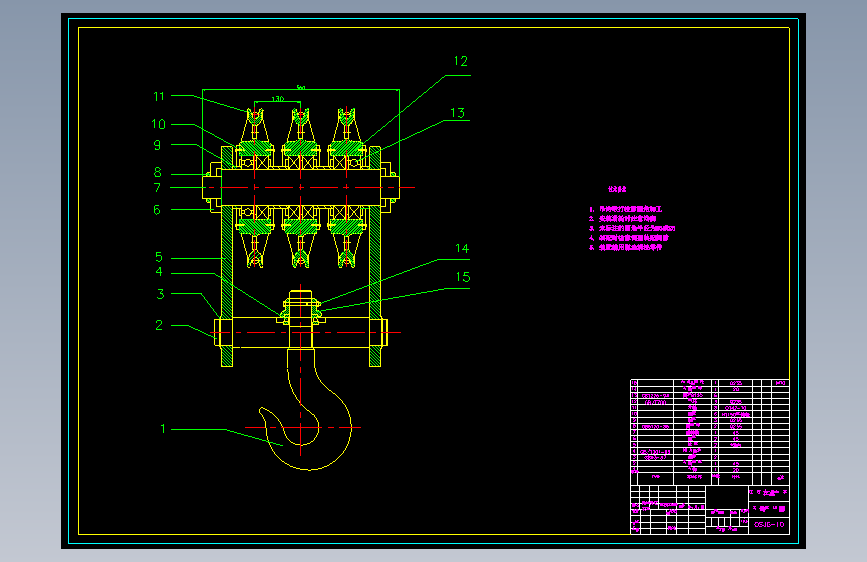Screen dimensions: 867x562
Task: Click callout number 13 beside the pulley block
Action: click(457, 113)
